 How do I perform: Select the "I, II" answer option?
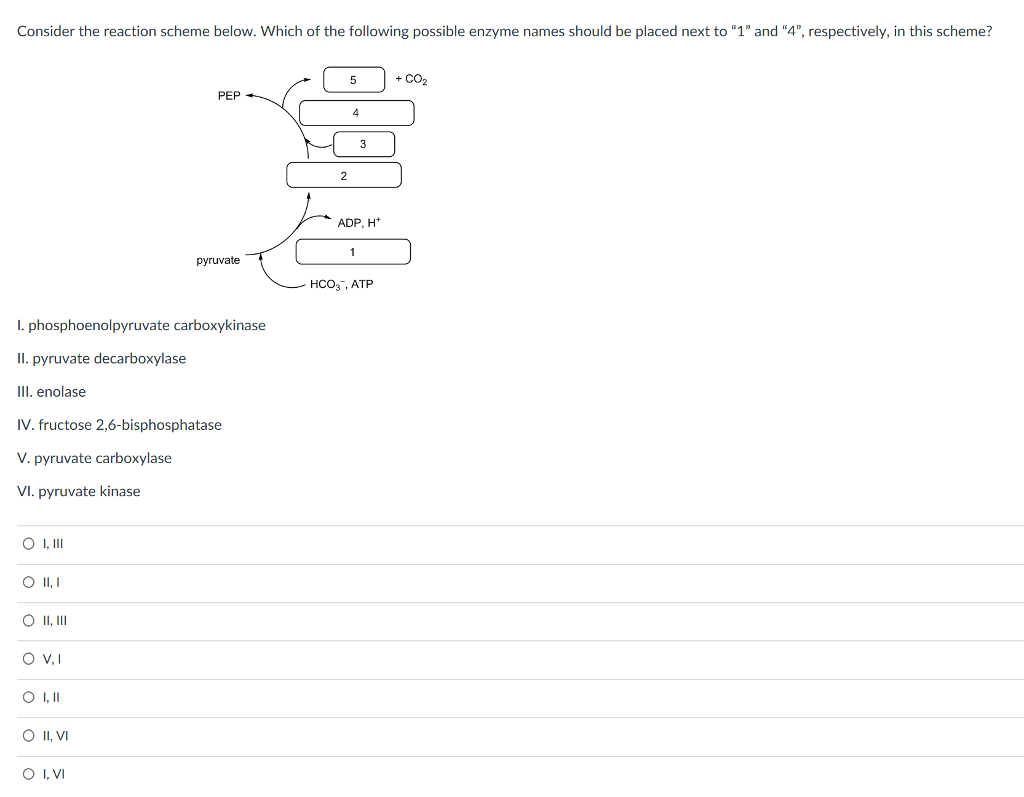29,697
